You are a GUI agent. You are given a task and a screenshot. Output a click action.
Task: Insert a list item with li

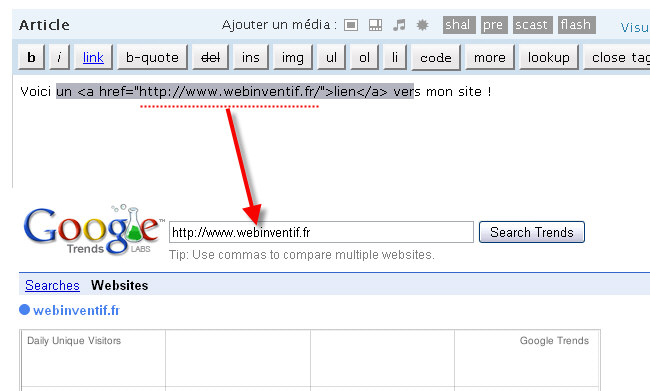click(x=395, y=57)
